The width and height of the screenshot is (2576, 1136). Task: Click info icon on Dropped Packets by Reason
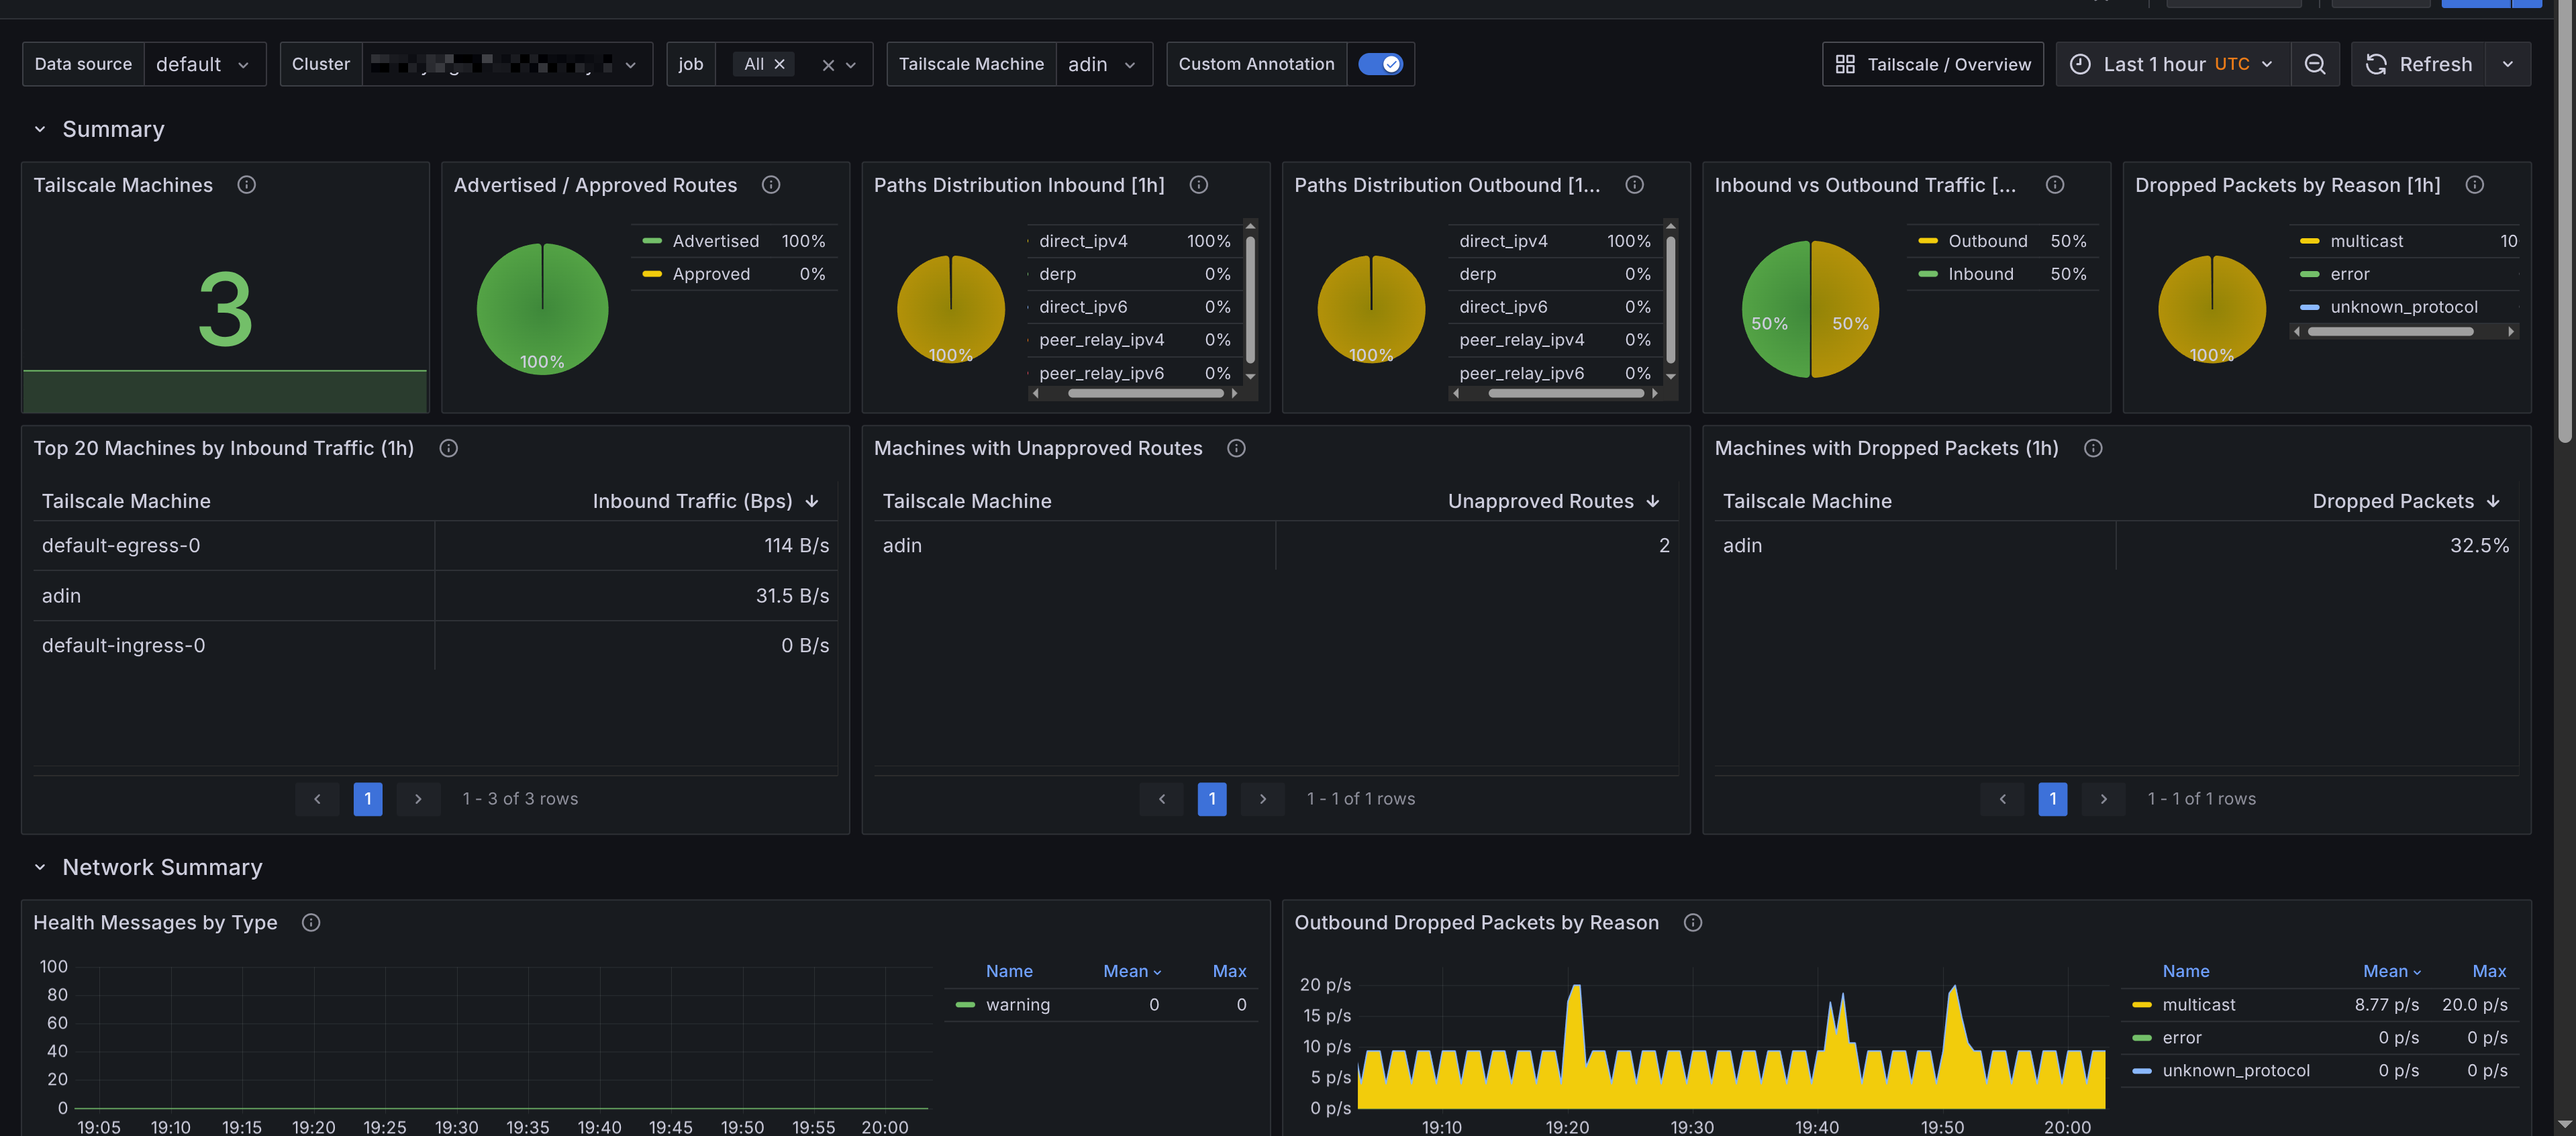point(2474,185)
